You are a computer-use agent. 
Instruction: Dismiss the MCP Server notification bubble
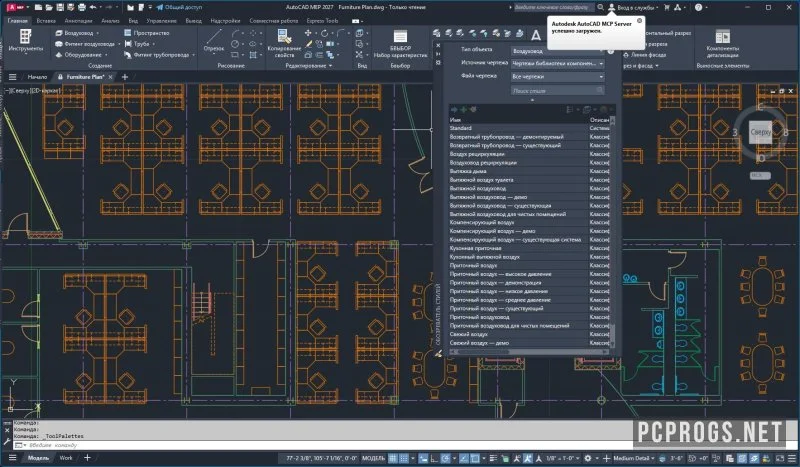(x=639, y=21)
